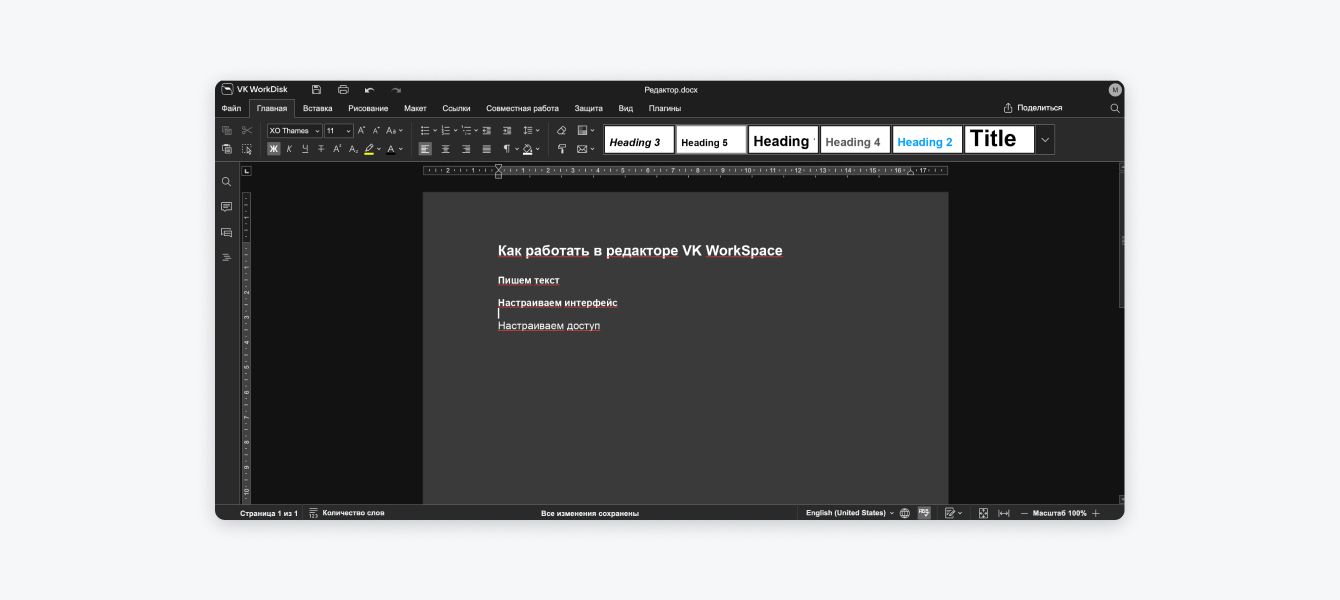This screenshot has height=600, width=1340.
Task: Switch to the Вставка tab
Action: 317,108
